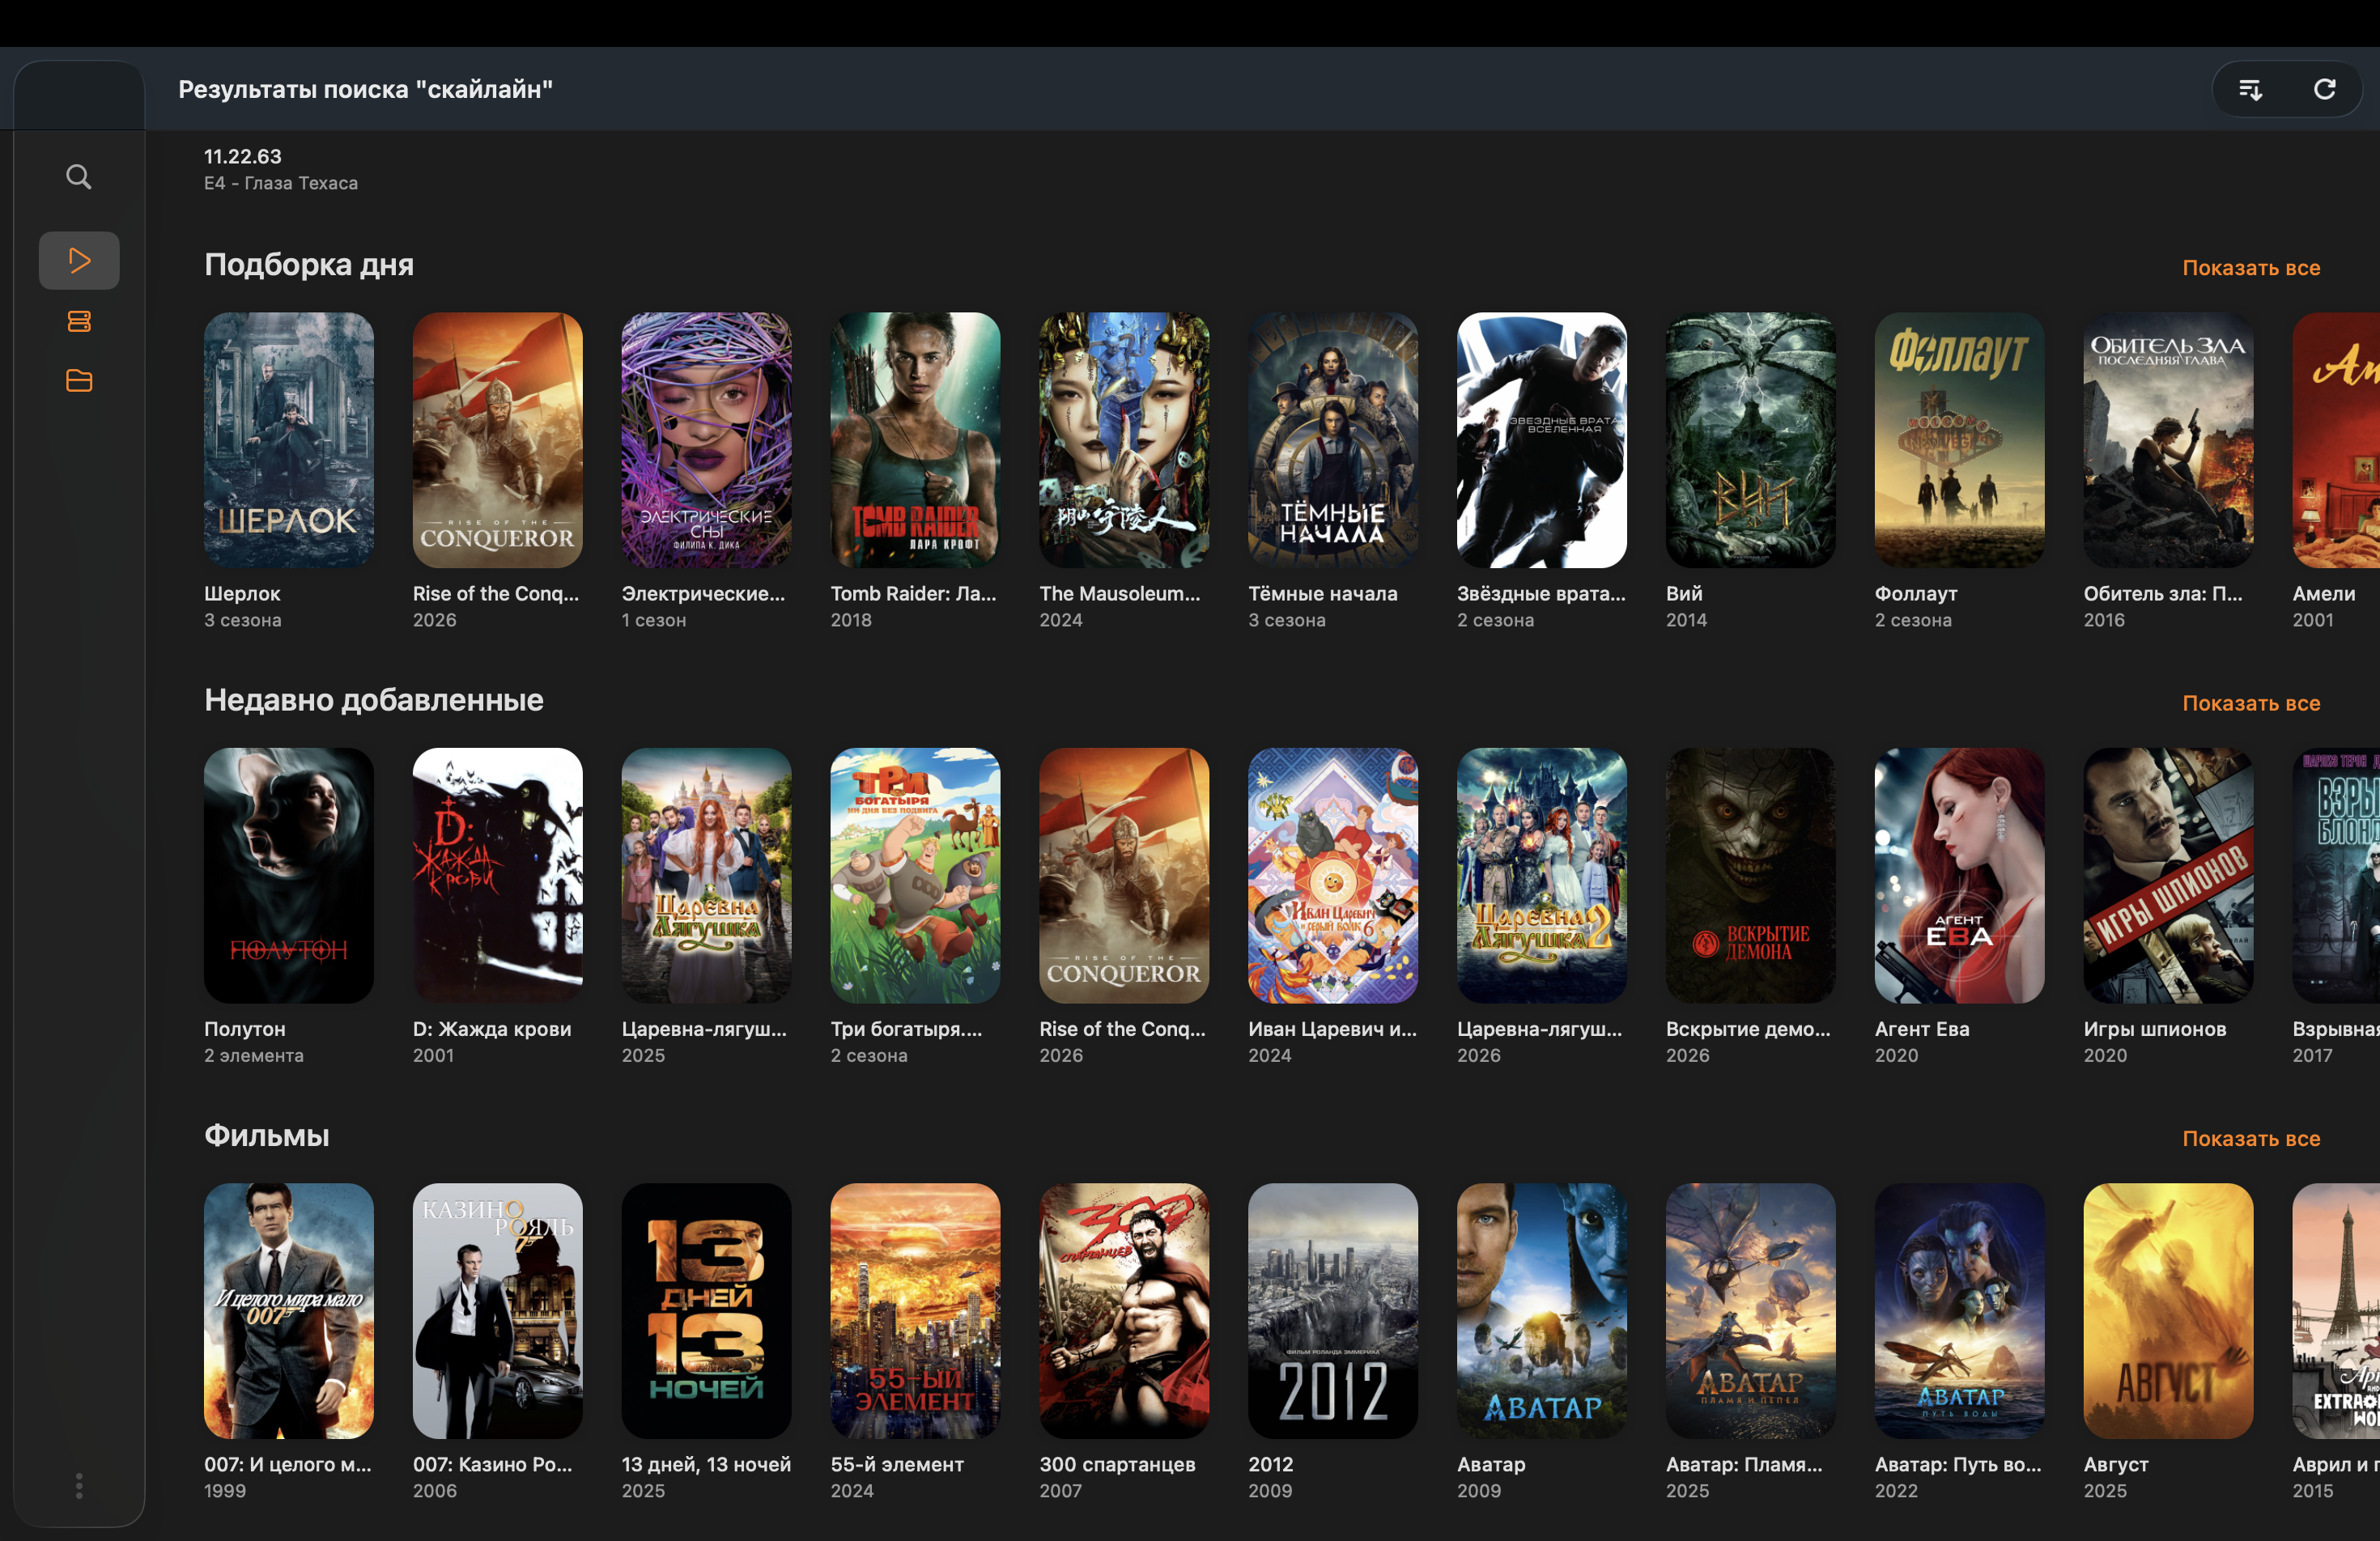Click the 11.22.63 title text
2380x1541 pixels.
coord(243,156)
